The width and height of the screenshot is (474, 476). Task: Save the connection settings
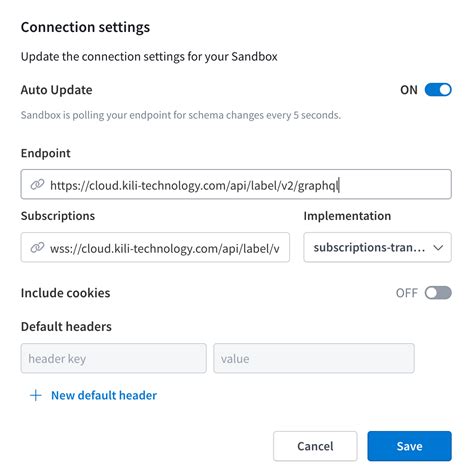tap(409, 446)
